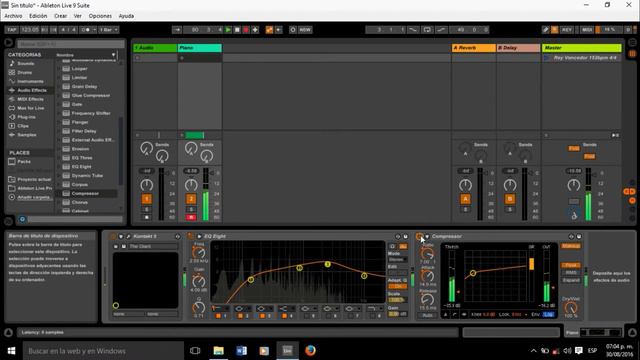Click the Compressor Dry/Wet knob
Screen dimensions: 640x360
tap(571, 308)
